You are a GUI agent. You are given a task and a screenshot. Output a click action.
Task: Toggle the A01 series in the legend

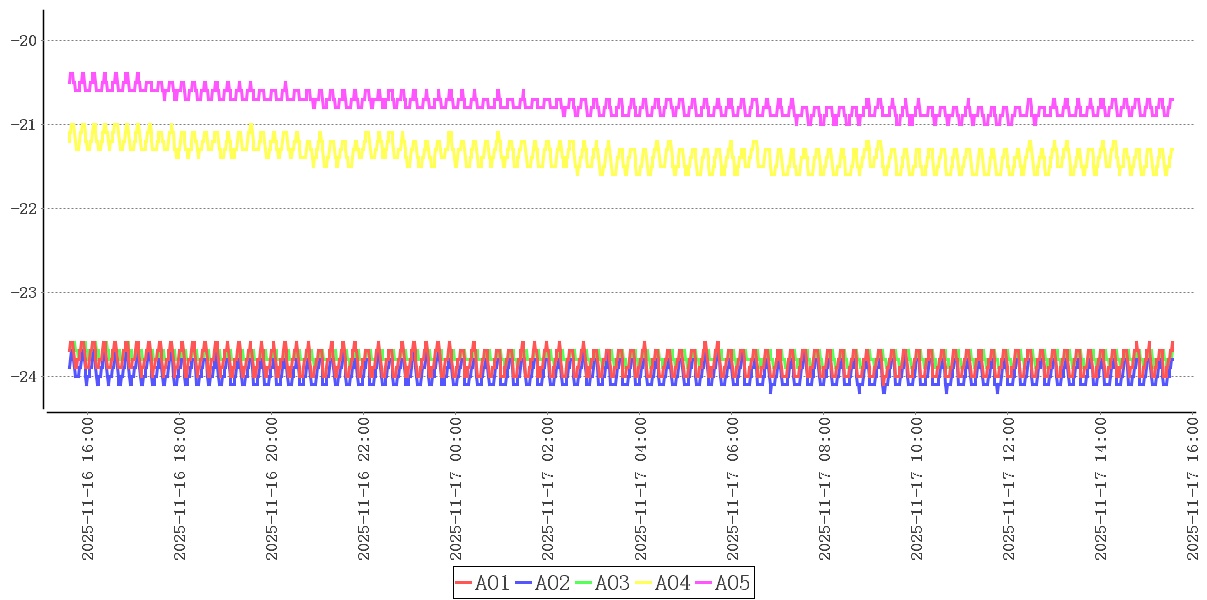coord(483,583)
